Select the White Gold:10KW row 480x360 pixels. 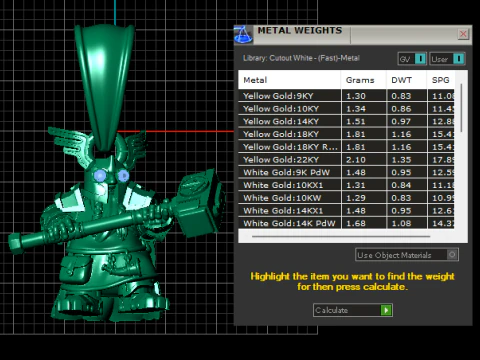click(x=346, y=198)
